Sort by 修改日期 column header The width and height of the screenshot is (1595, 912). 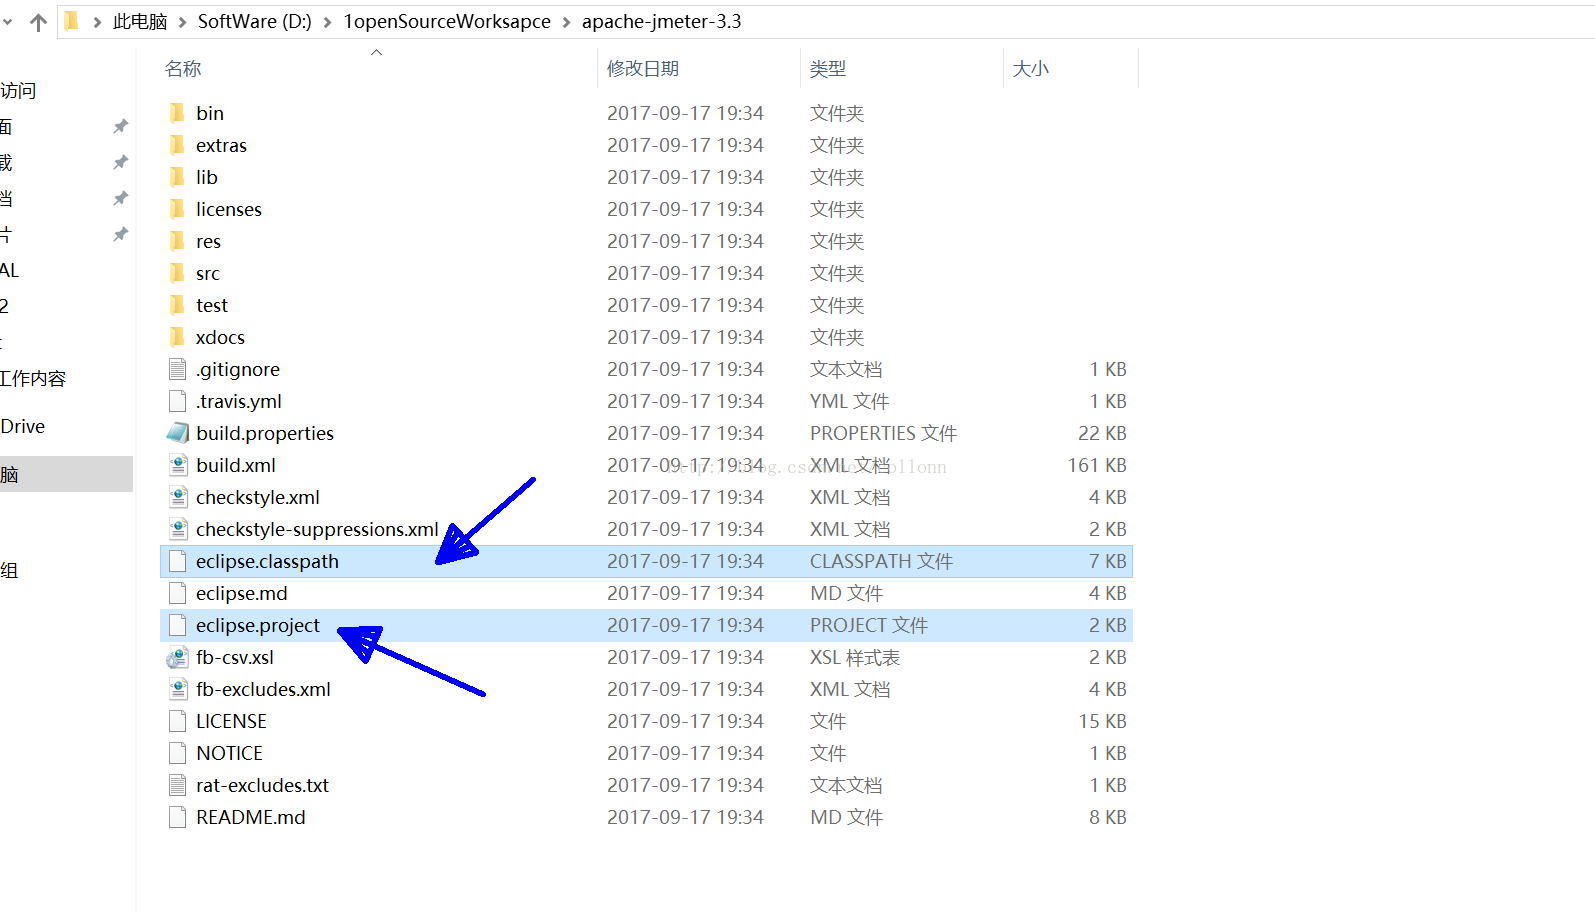[643, 69]
